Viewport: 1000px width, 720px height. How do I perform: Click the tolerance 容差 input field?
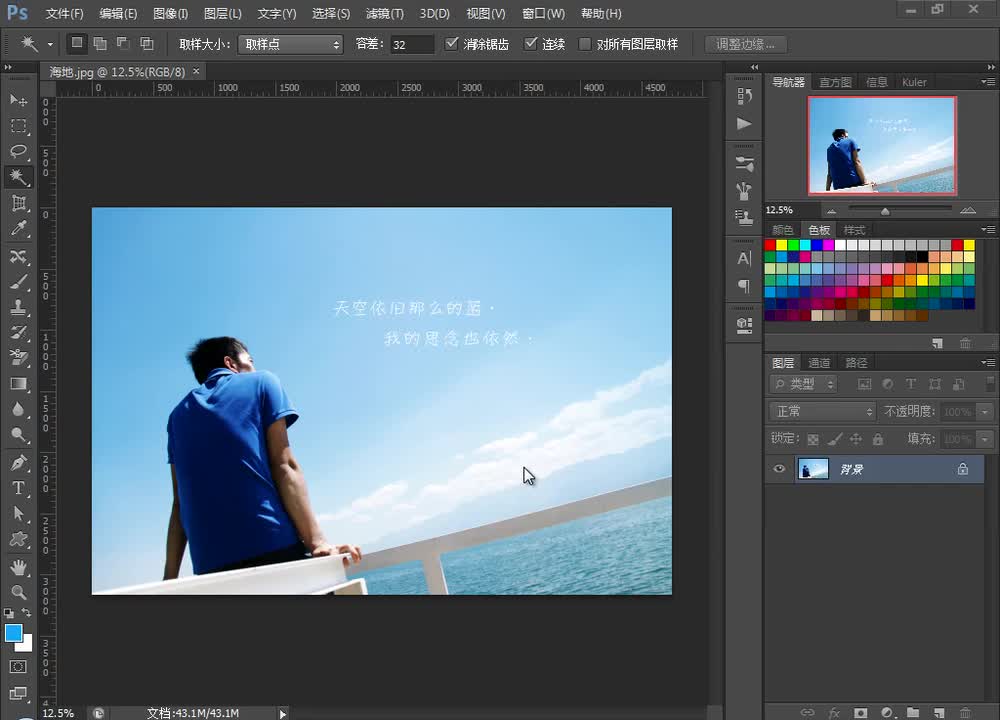click(411, 44)
